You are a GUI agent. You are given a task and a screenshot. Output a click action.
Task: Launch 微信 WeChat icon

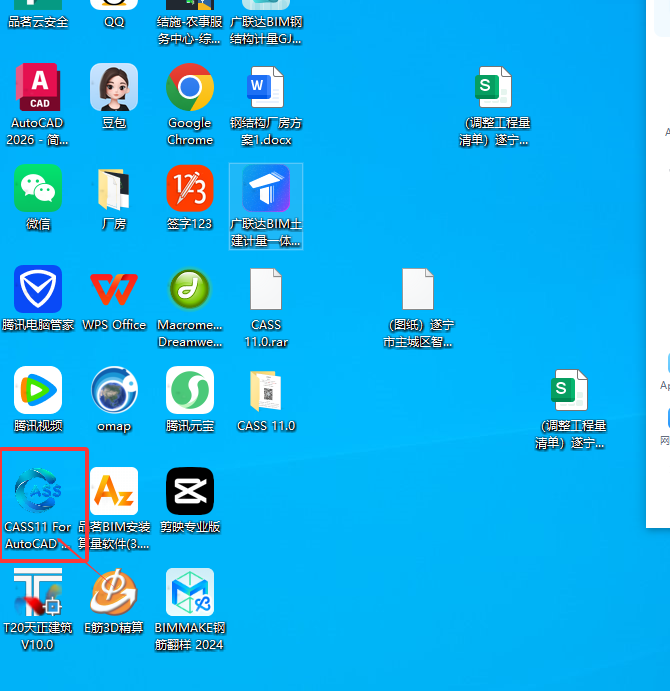[x=38, y=188]
